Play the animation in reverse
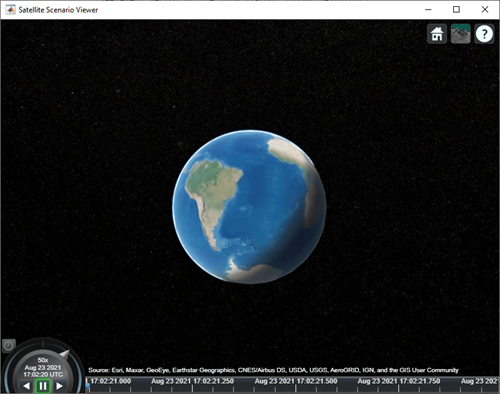 click(x=27, y=386)
